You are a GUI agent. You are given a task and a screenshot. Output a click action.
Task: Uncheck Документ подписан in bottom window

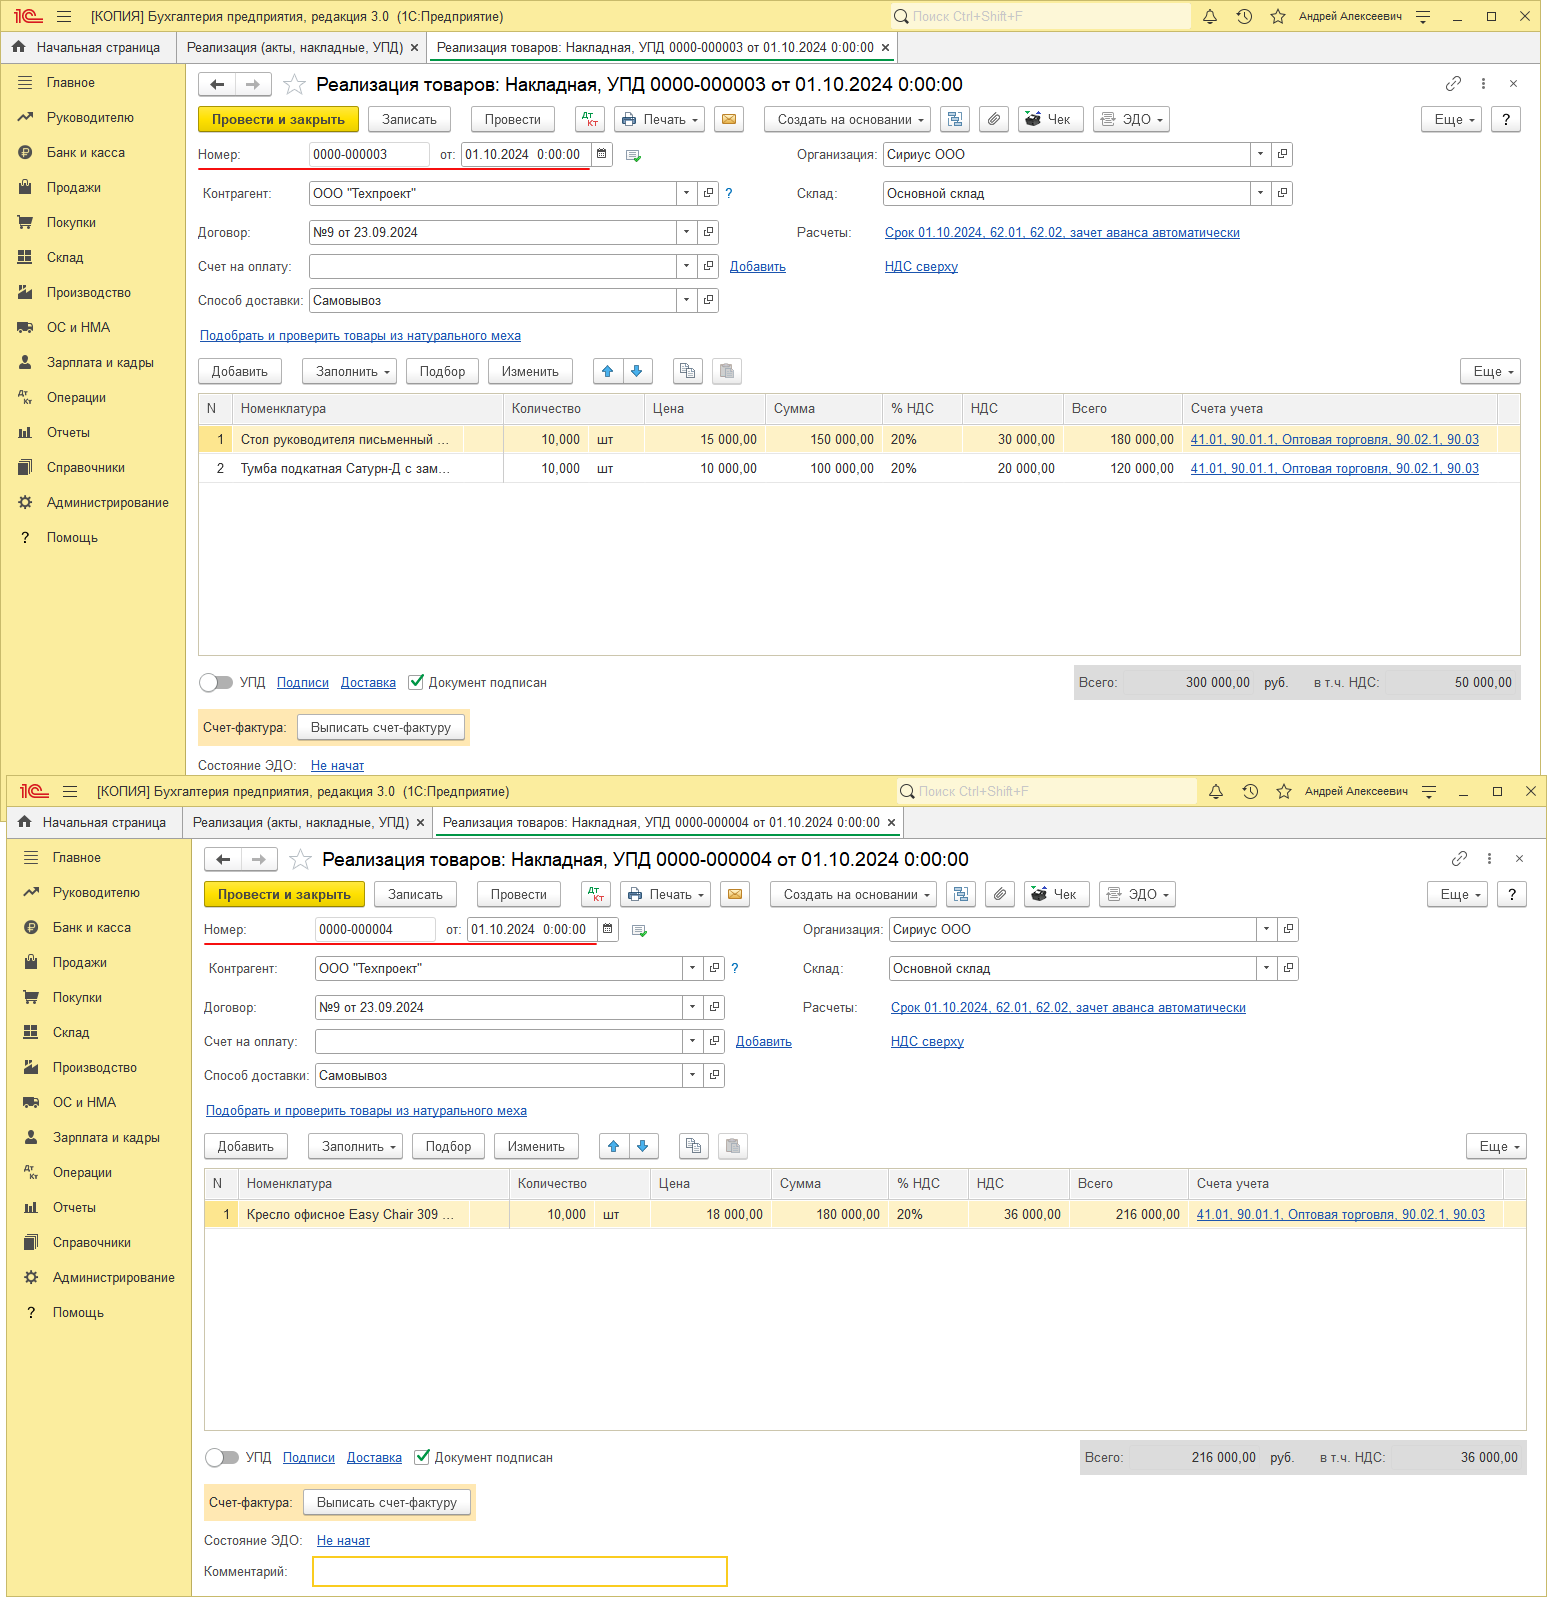point(422,1457)
